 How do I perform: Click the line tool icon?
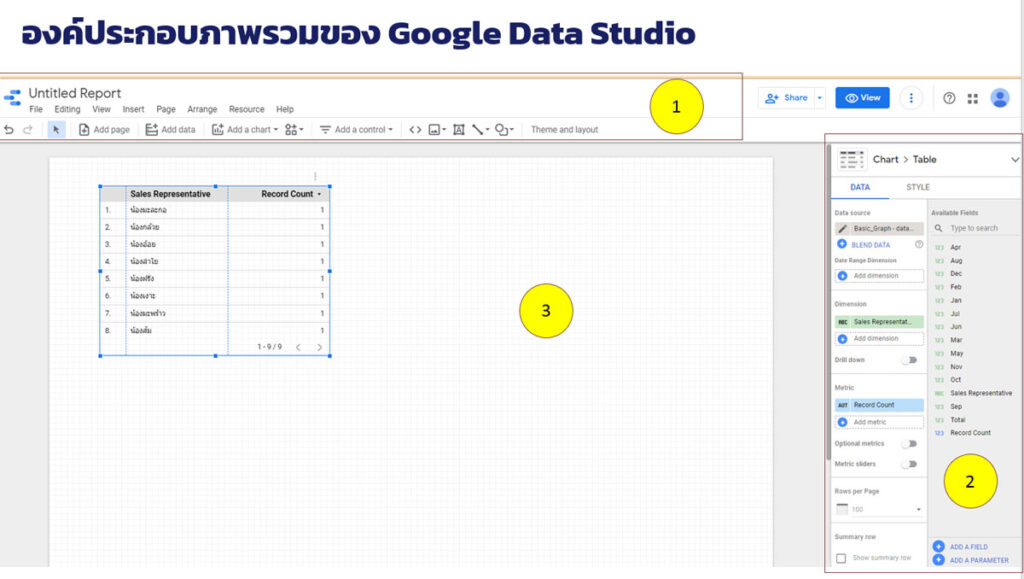point(480,130)
